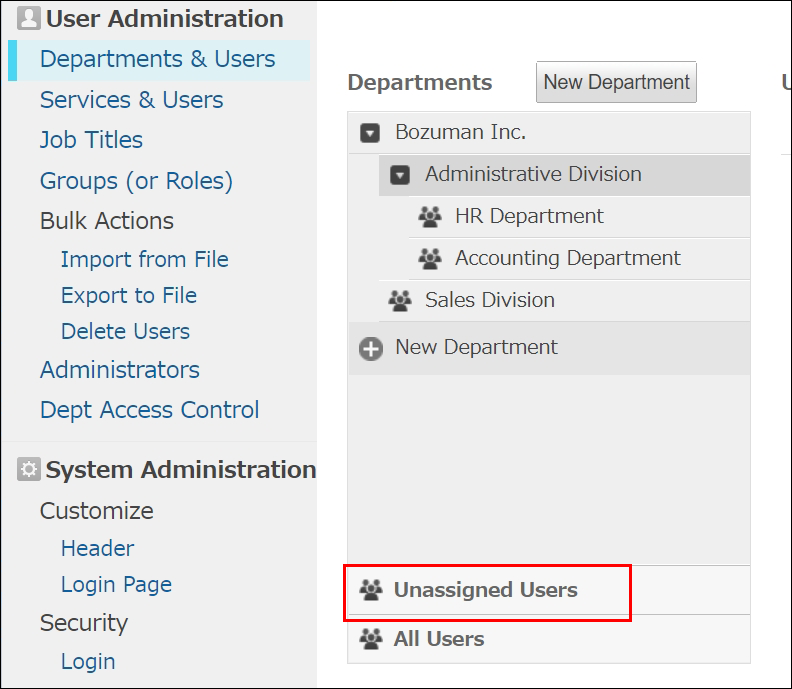Go to Services & Users
792x689 pixels.
click(131, 100)
